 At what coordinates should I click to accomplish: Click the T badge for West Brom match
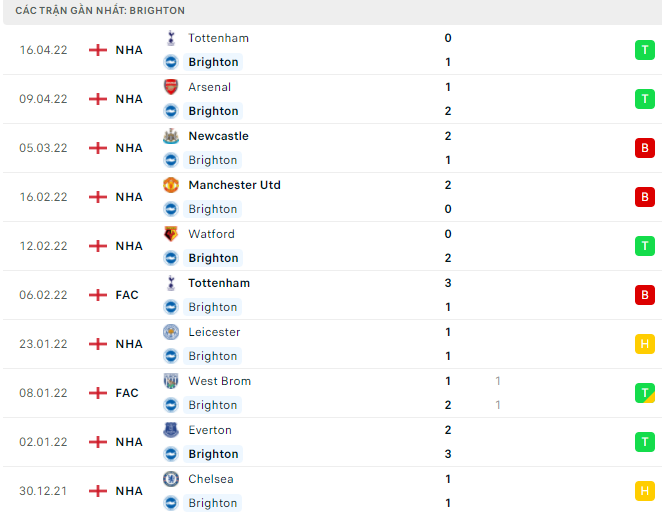click(x=645, y=393)
